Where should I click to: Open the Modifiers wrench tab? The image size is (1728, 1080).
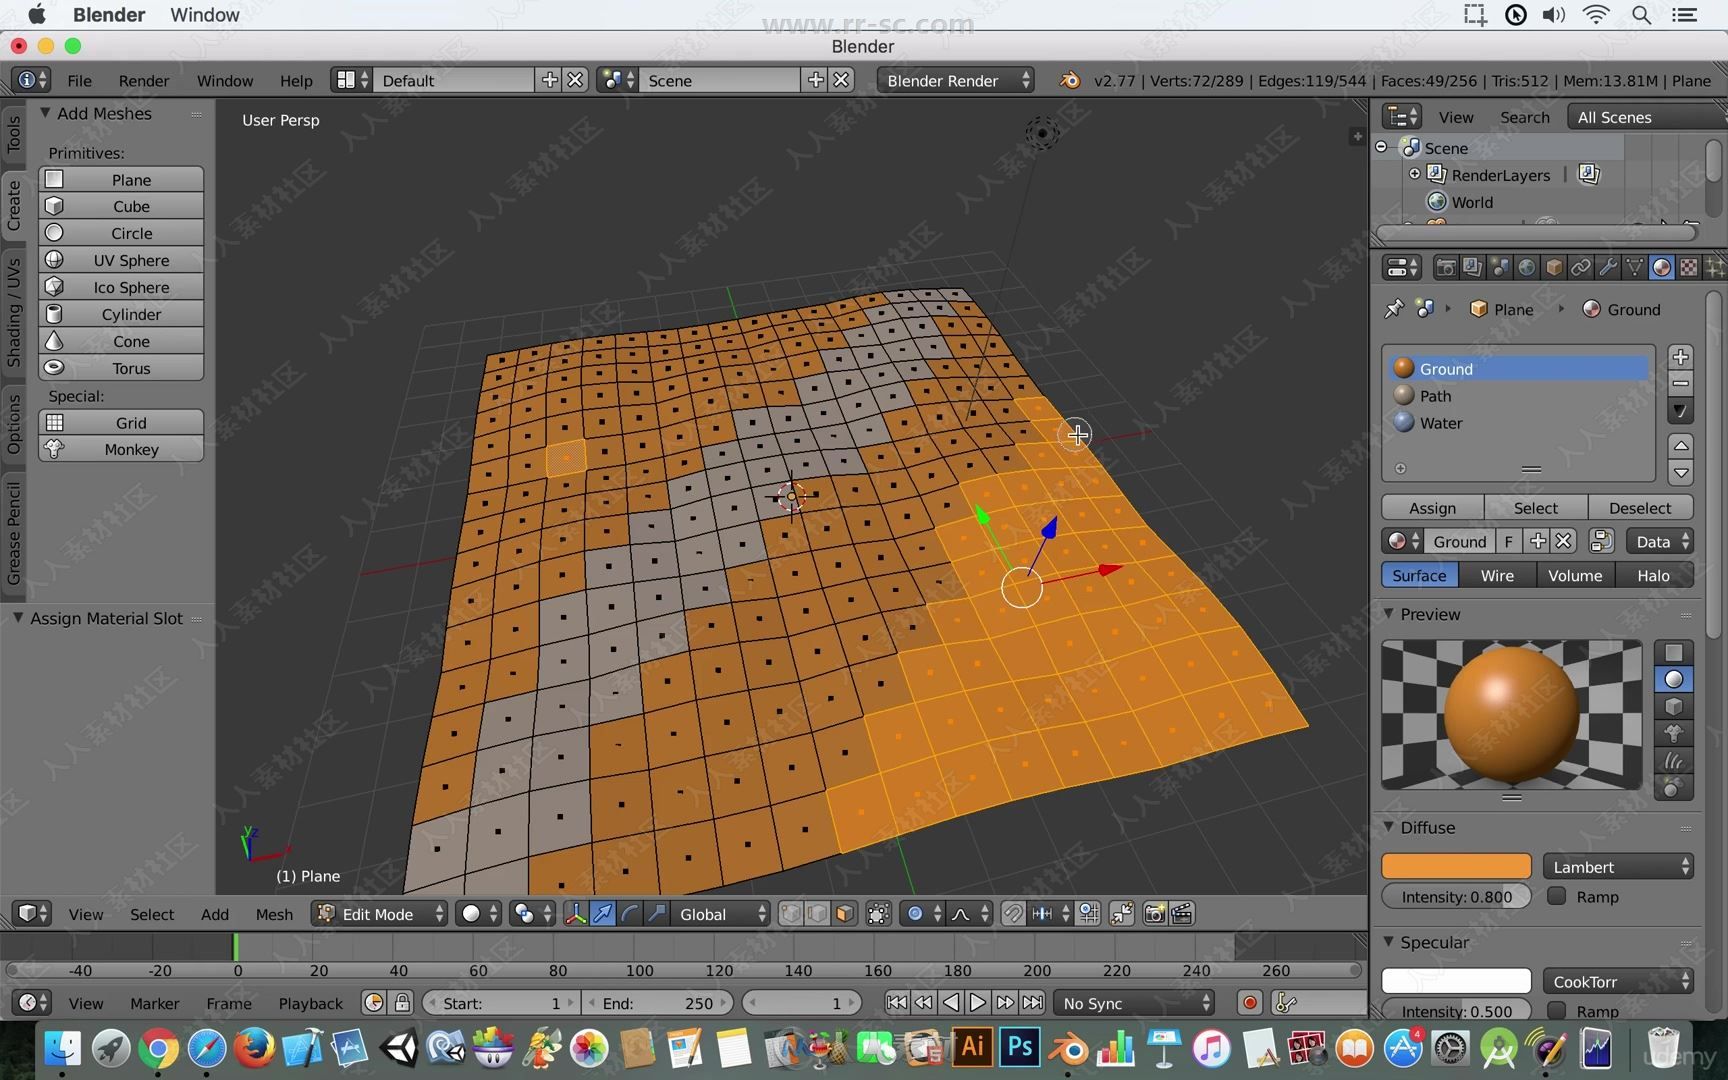click(1607, 267)
